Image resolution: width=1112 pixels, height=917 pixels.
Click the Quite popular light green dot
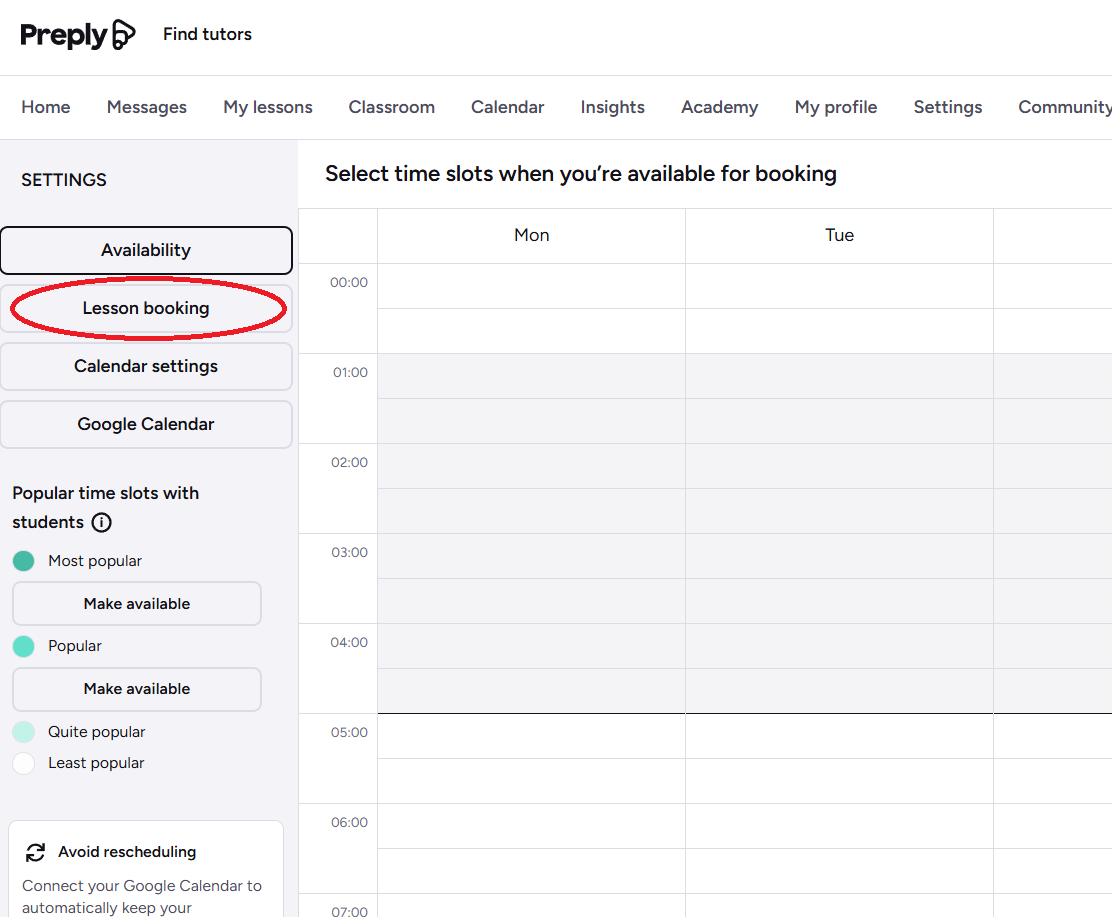tap(24, 732)
